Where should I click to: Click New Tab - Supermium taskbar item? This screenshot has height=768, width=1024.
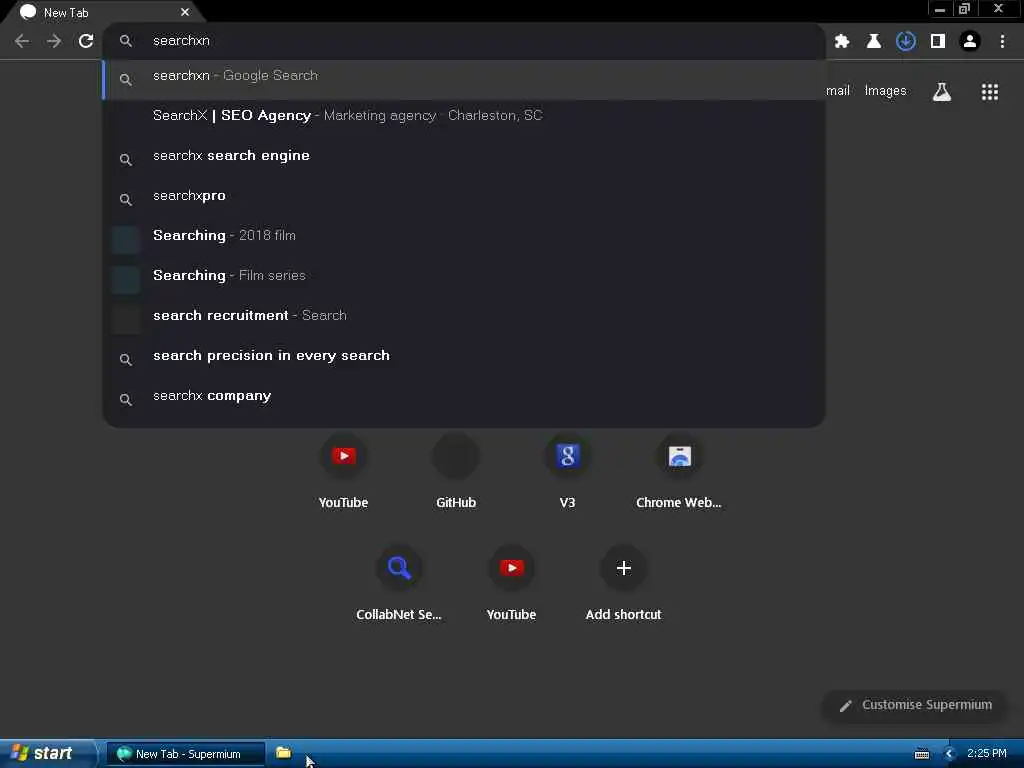[185, 754]
